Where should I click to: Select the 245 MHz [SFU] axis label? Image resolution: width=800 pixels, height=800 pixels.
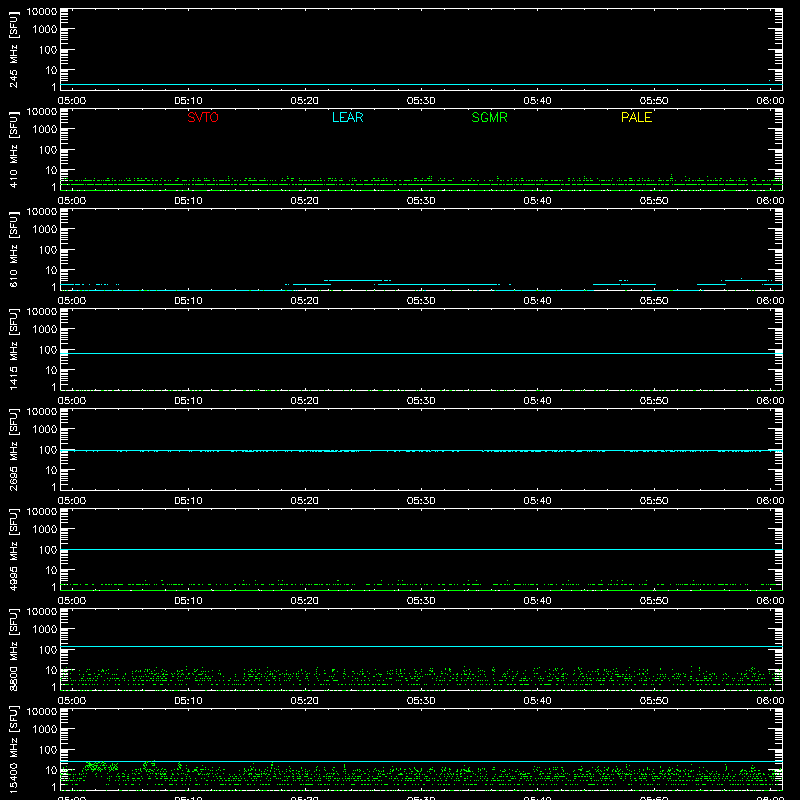click(13, 49)
